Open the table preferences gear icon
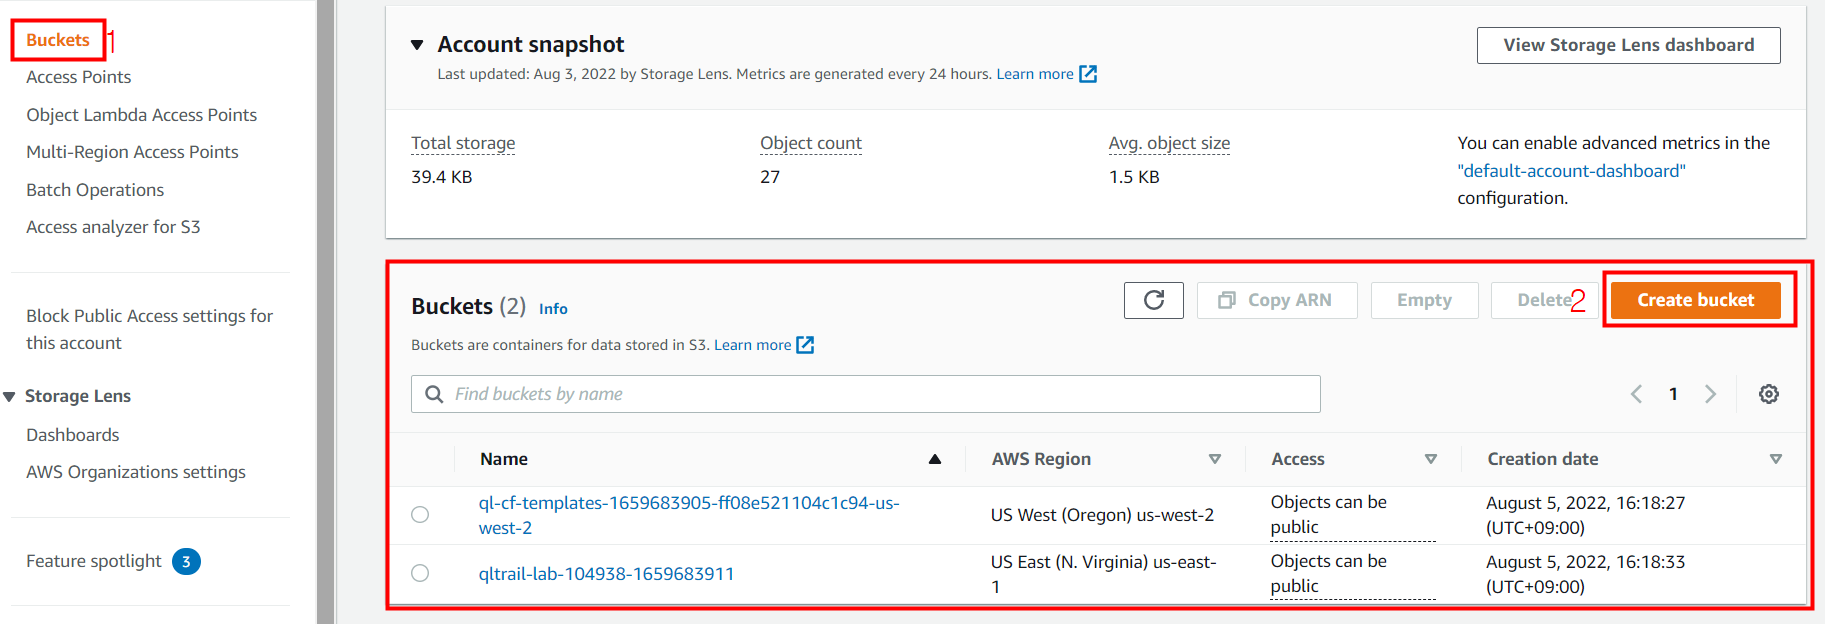1825x624 pixels. click(1769, 394)
